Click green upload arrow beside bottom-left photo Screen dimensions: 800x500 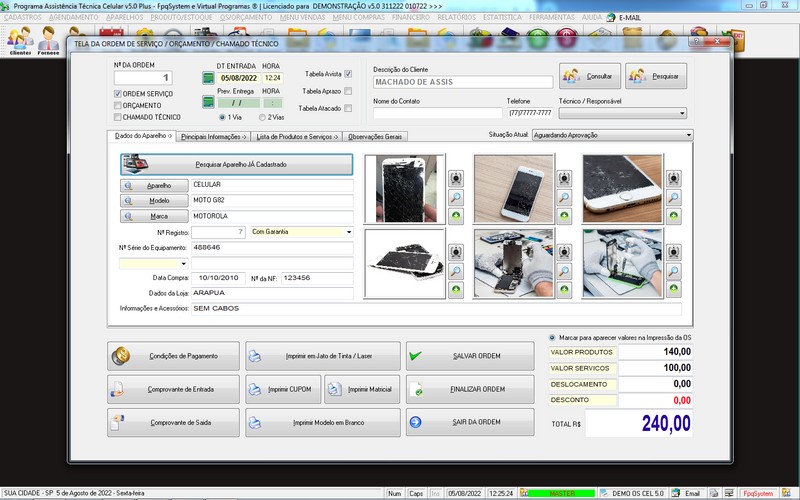click(456, 289)
